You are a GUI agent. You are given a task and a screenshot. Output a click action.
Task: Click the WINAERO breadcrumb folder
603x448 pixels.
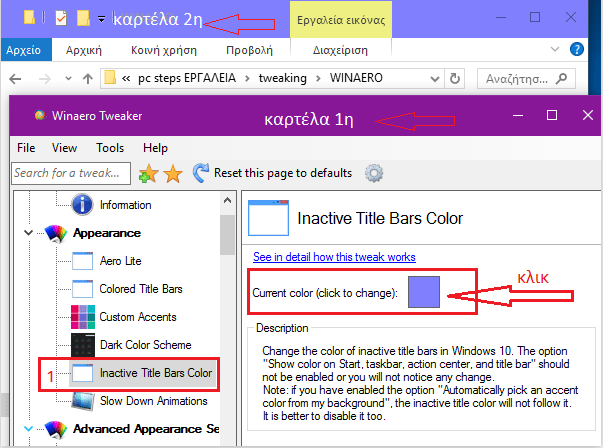pos(356,78)
